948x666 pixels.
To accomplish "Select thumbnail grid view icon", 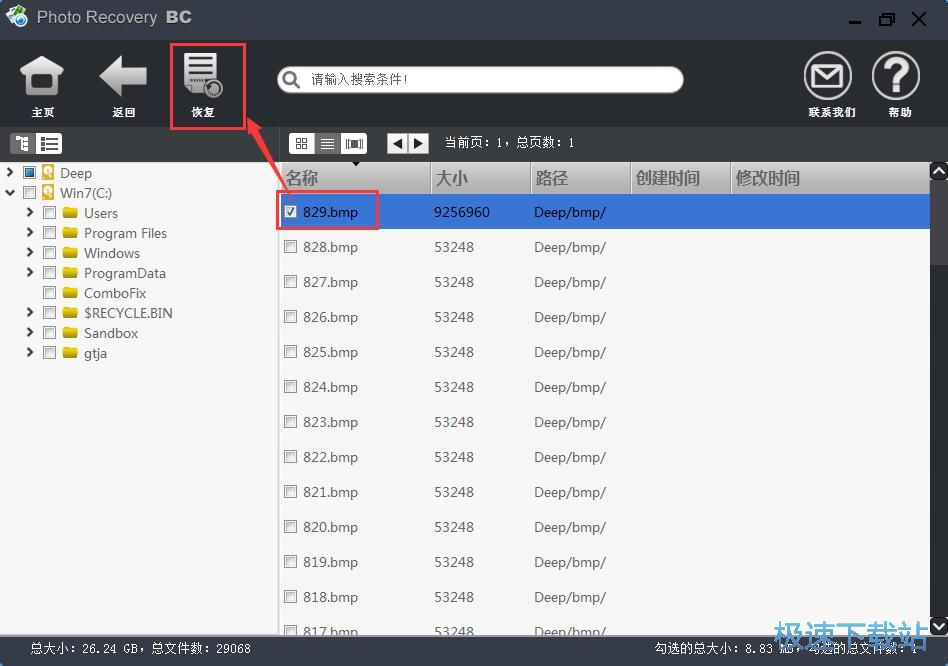I will coord(302,143).
